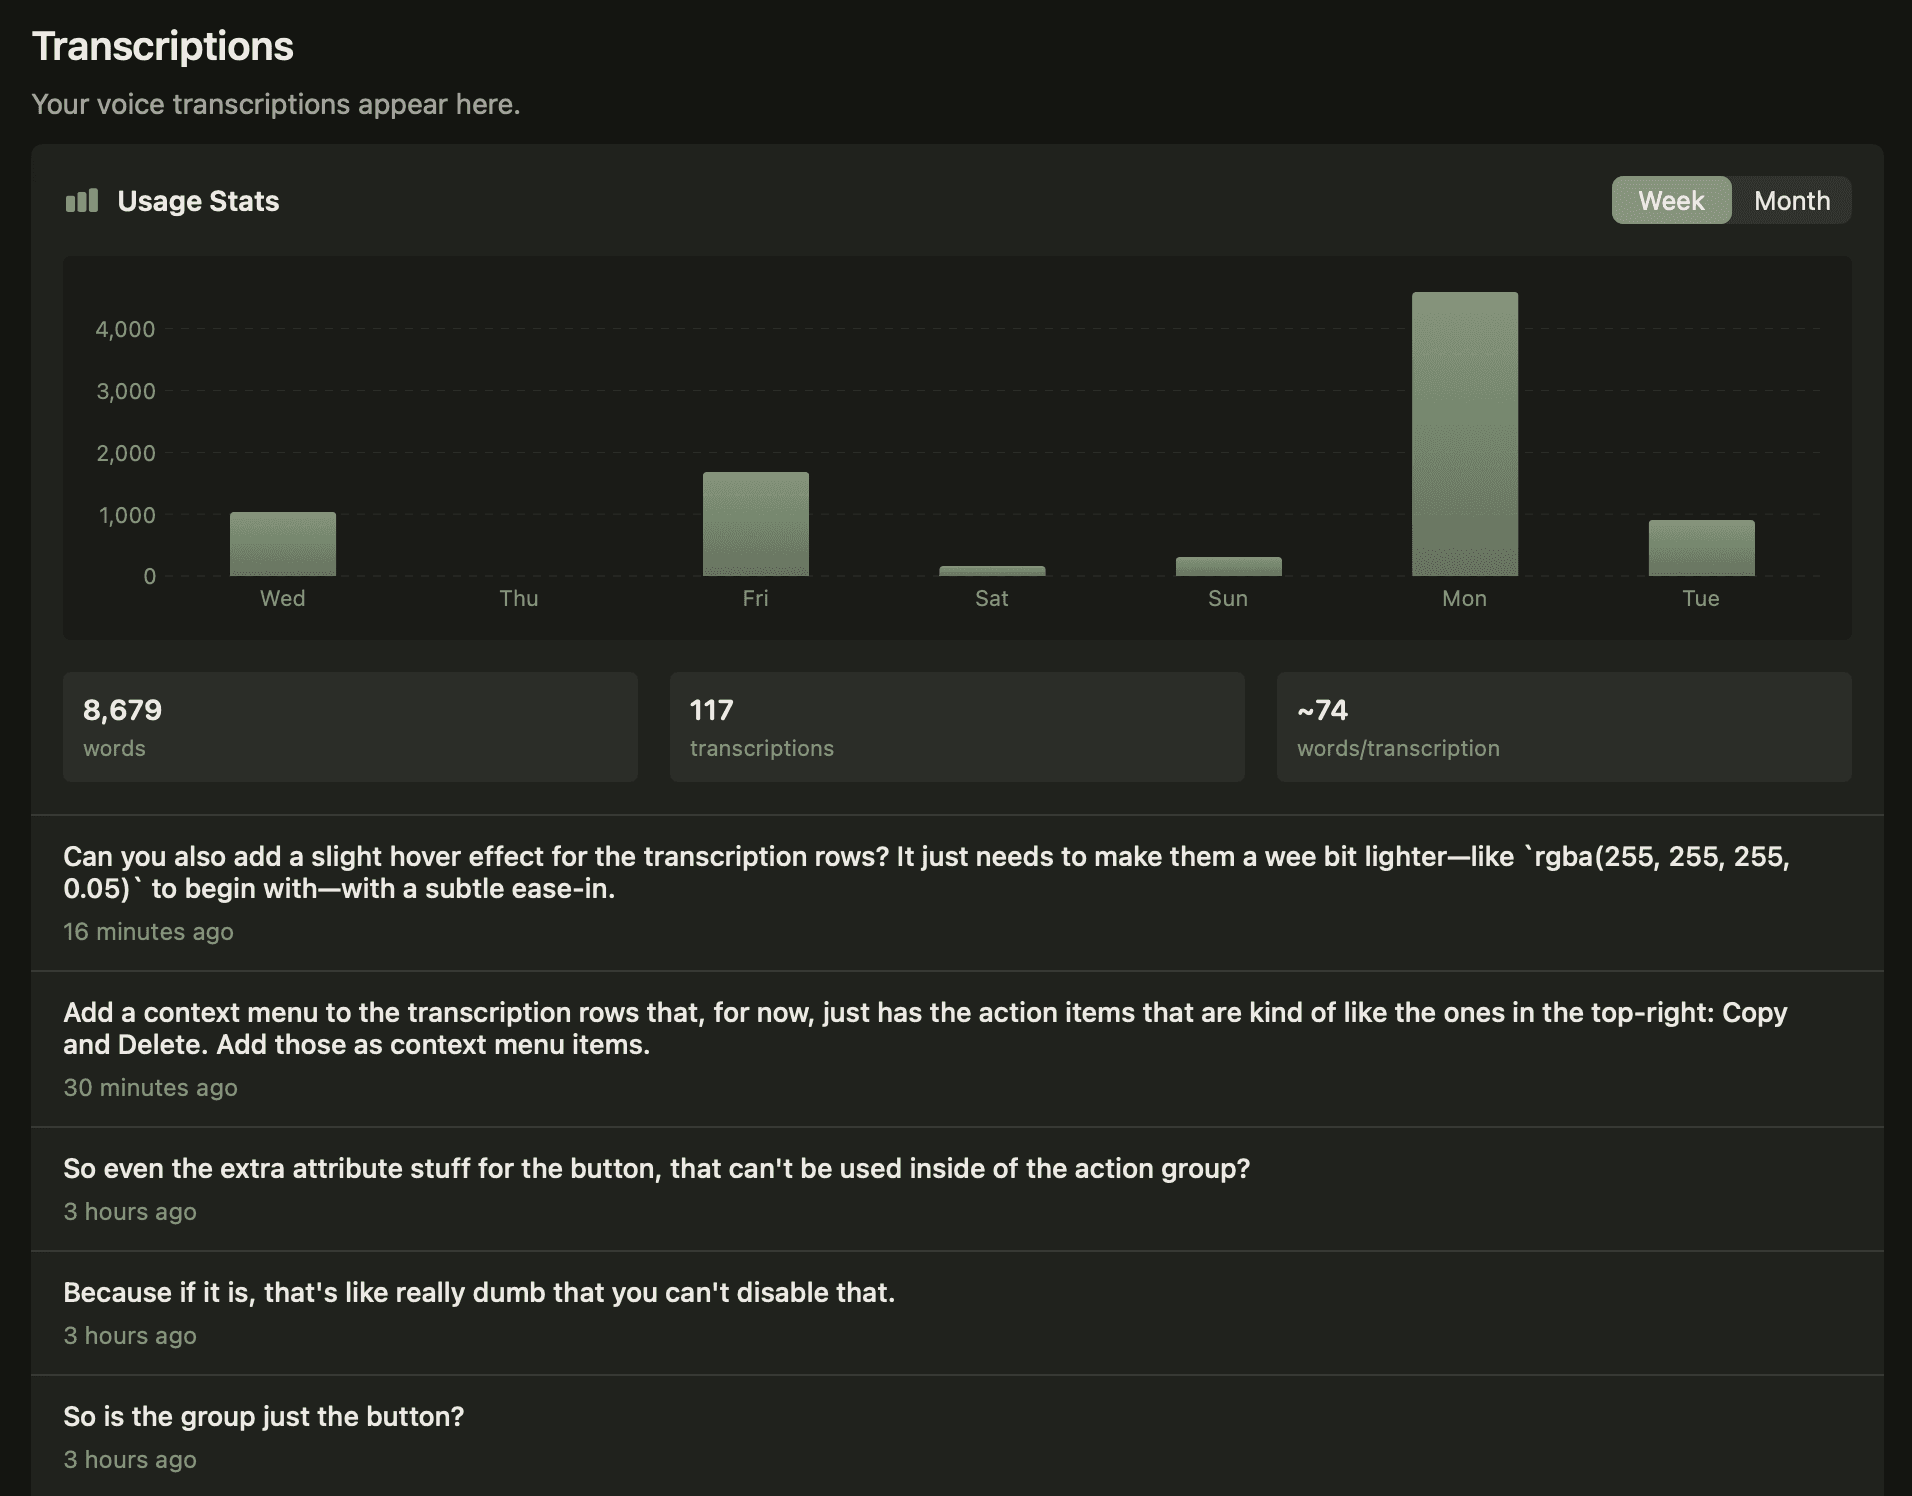This screenshot has width=1912, height=1496.
Task: Select the "really dumb" transcription row
Action: (957, 1312)
